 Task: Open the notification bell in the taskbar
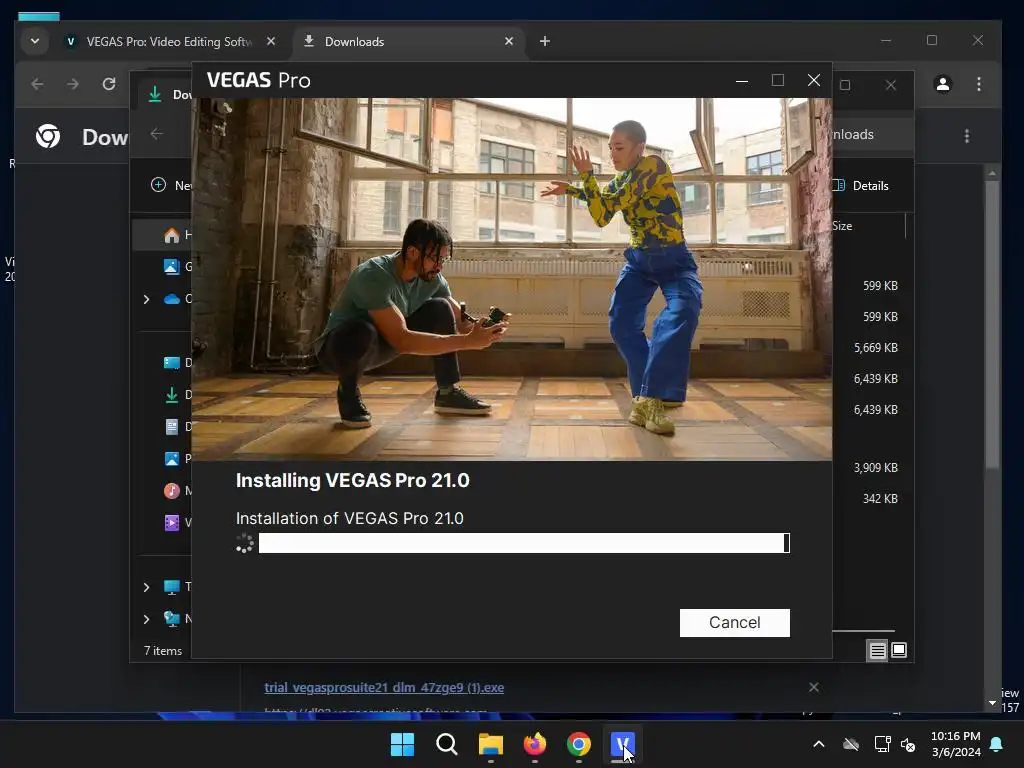(x=997, y=744)
